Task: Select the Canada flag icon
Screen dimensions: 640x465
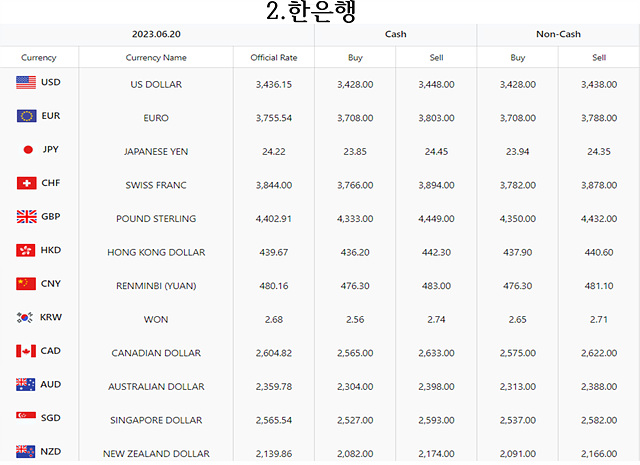Action: coord(26,351)
